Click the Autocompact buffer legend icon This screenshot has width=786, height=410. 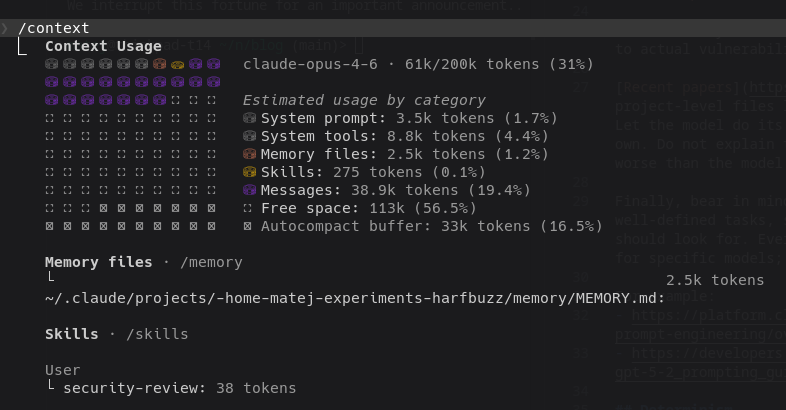(x=248, y=226)
